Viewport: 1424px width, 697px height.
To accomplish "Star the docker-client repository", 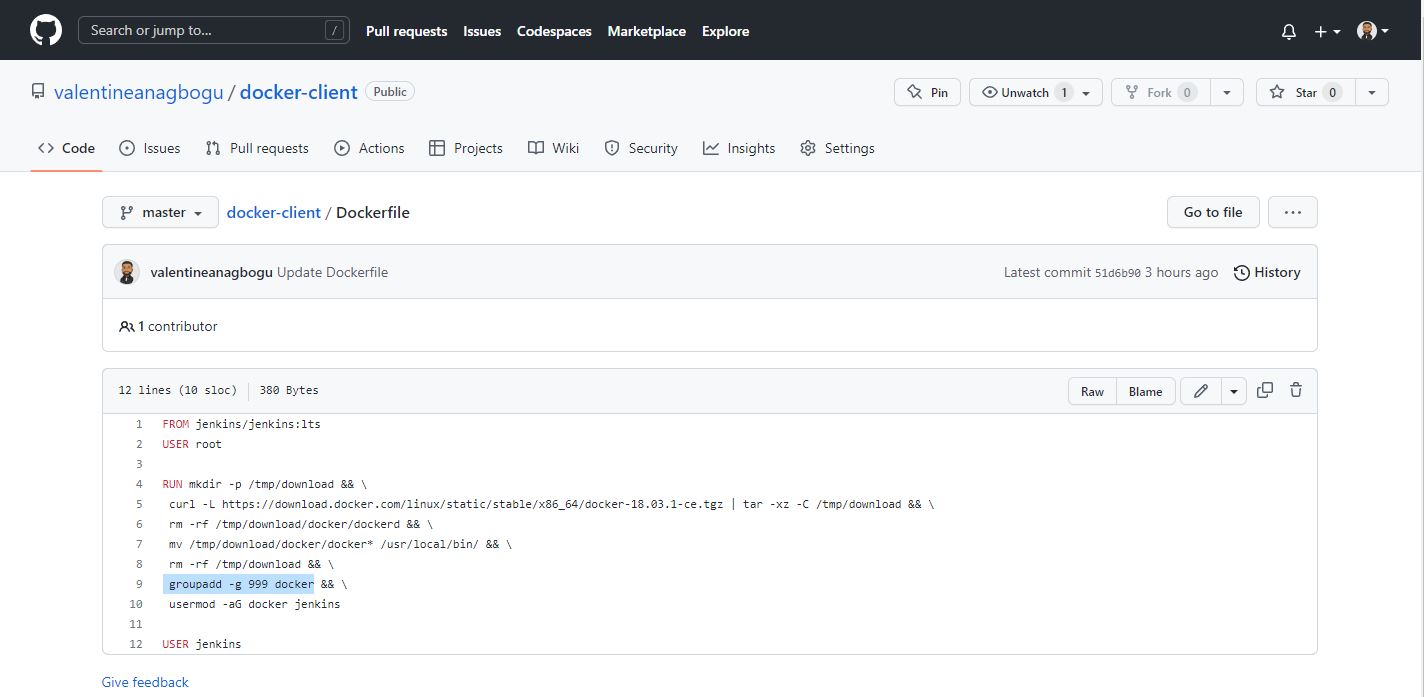I will pos(1304,91).
